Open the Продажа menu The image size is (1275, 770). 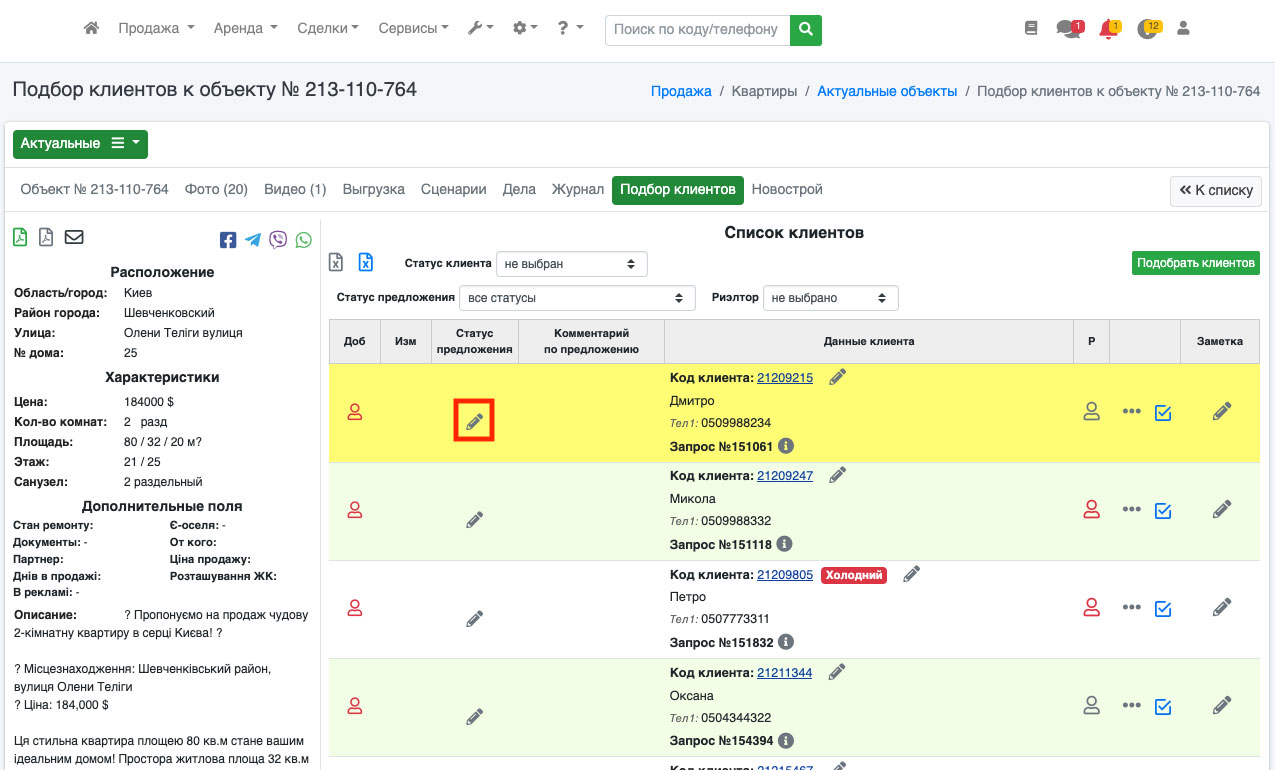pyautogui.click(x=156, y=29)
